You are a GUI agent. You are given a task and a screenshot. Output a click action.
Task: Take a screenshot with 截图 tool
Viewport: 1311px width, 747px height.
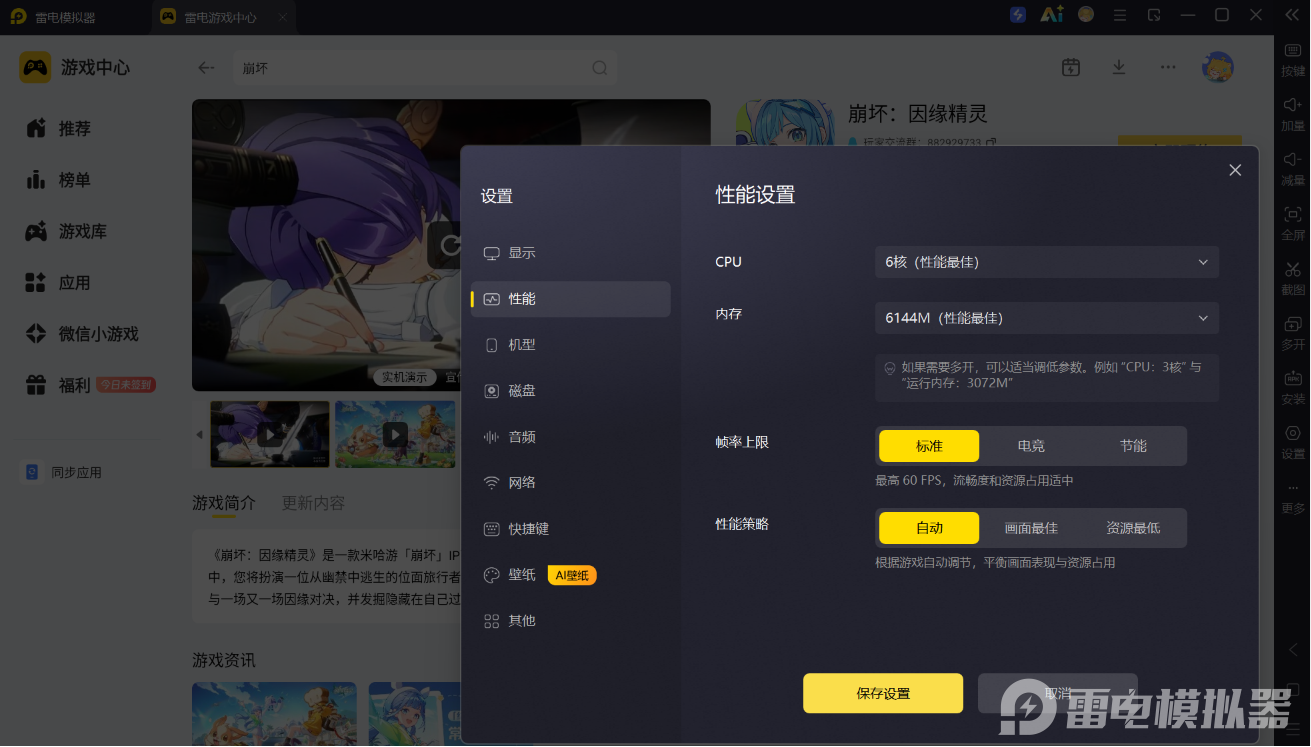tap(1293, 278)
